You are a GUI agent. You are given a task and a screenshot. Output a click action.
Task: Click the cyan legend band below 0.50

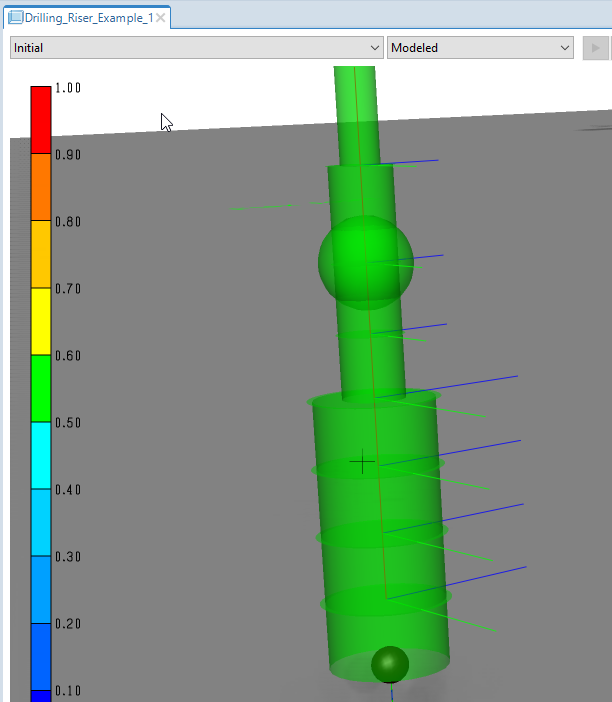click(x=40, y=455)
